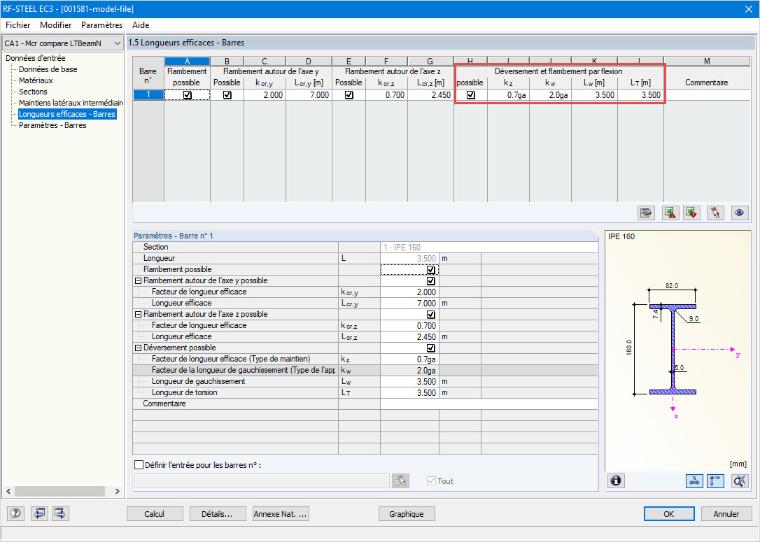
Task: Select 'Matériaux' in the navigation tree
Action: [36, 80]
